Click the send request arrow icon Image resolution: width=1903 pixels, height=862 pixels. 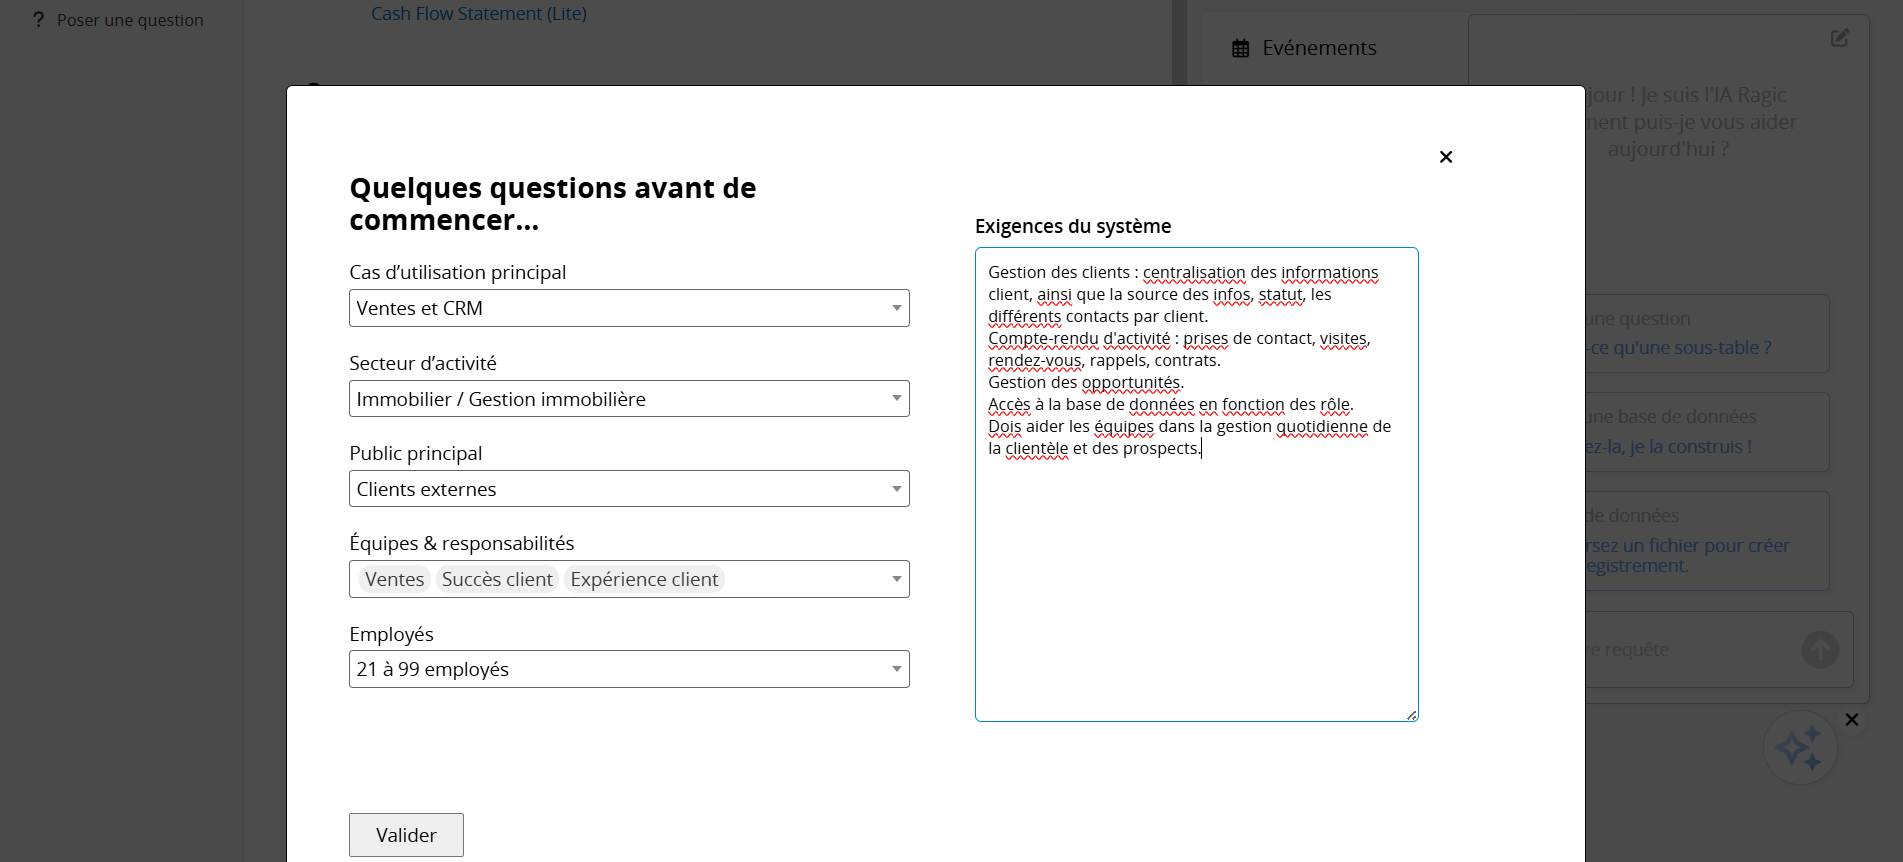[1819, 650]
